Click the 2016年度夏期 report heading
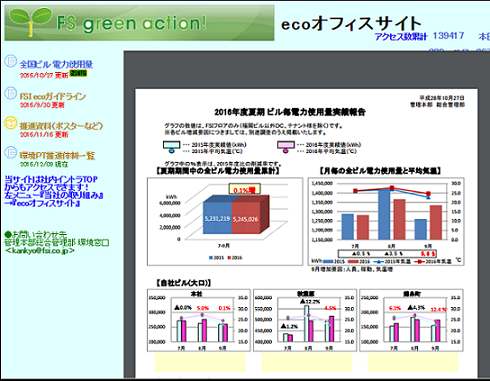Image resolution: width=490 pixels, height=381 pixels. 290,112
